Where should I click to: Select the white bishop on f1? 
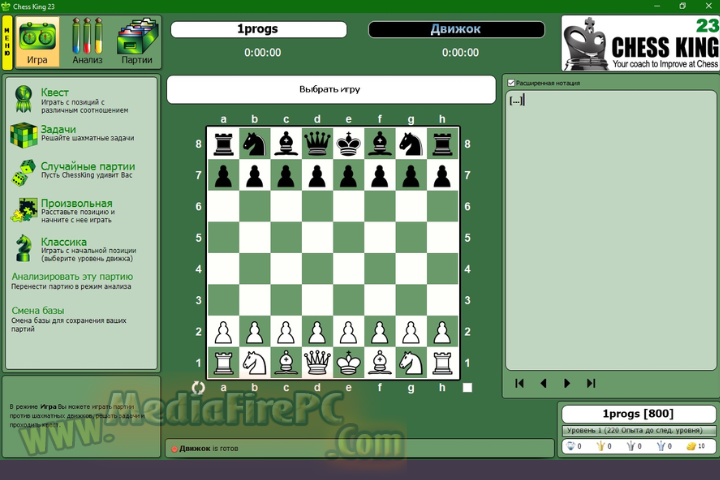[380, 363]
